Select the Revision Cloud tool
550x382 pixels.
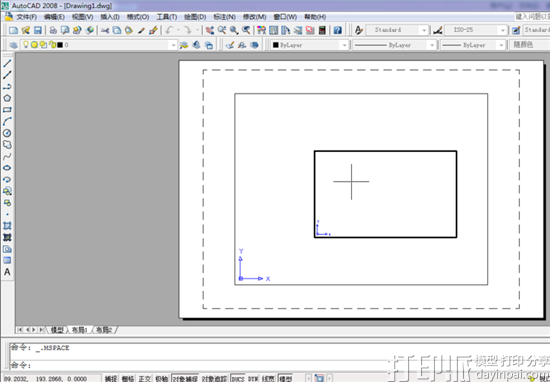(x=7, y=145)
